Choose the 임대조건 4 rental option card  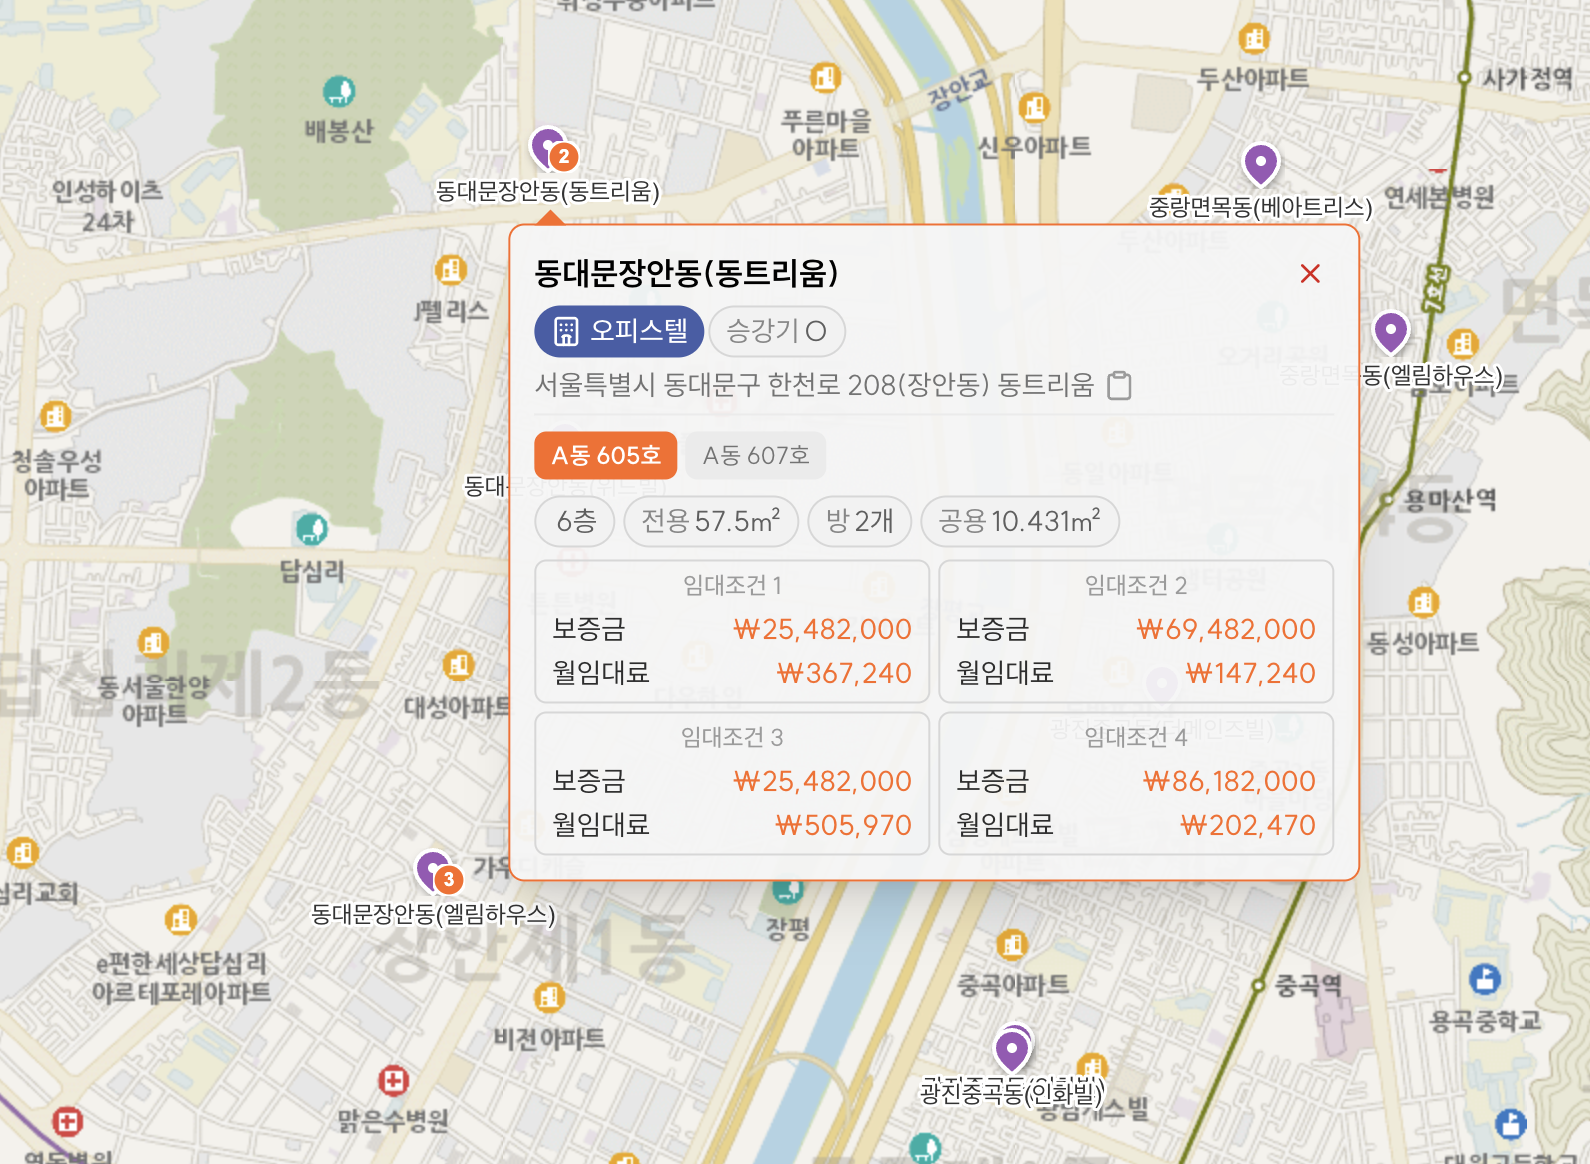click(1135, 783)
